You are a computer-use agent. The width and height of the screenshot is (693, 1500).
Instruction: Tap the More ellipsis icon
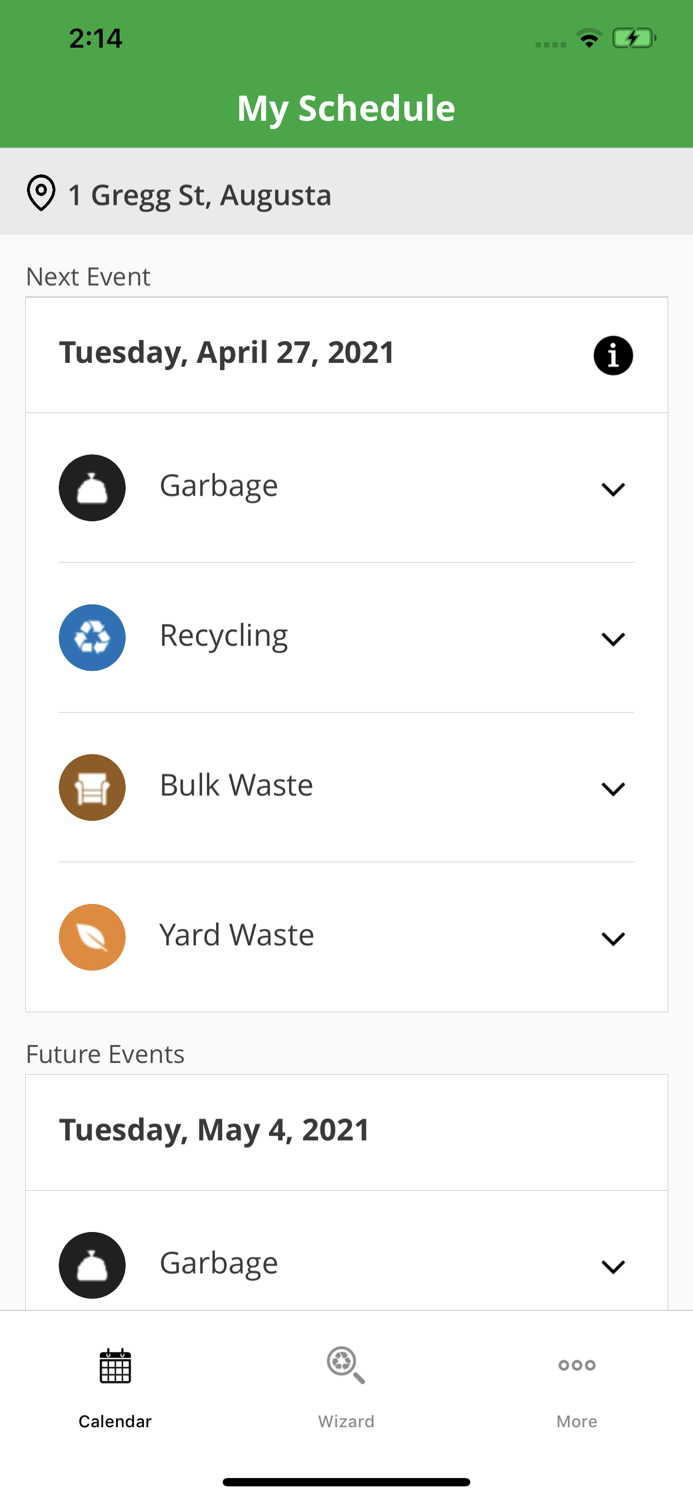click(x=577, y=1365)
